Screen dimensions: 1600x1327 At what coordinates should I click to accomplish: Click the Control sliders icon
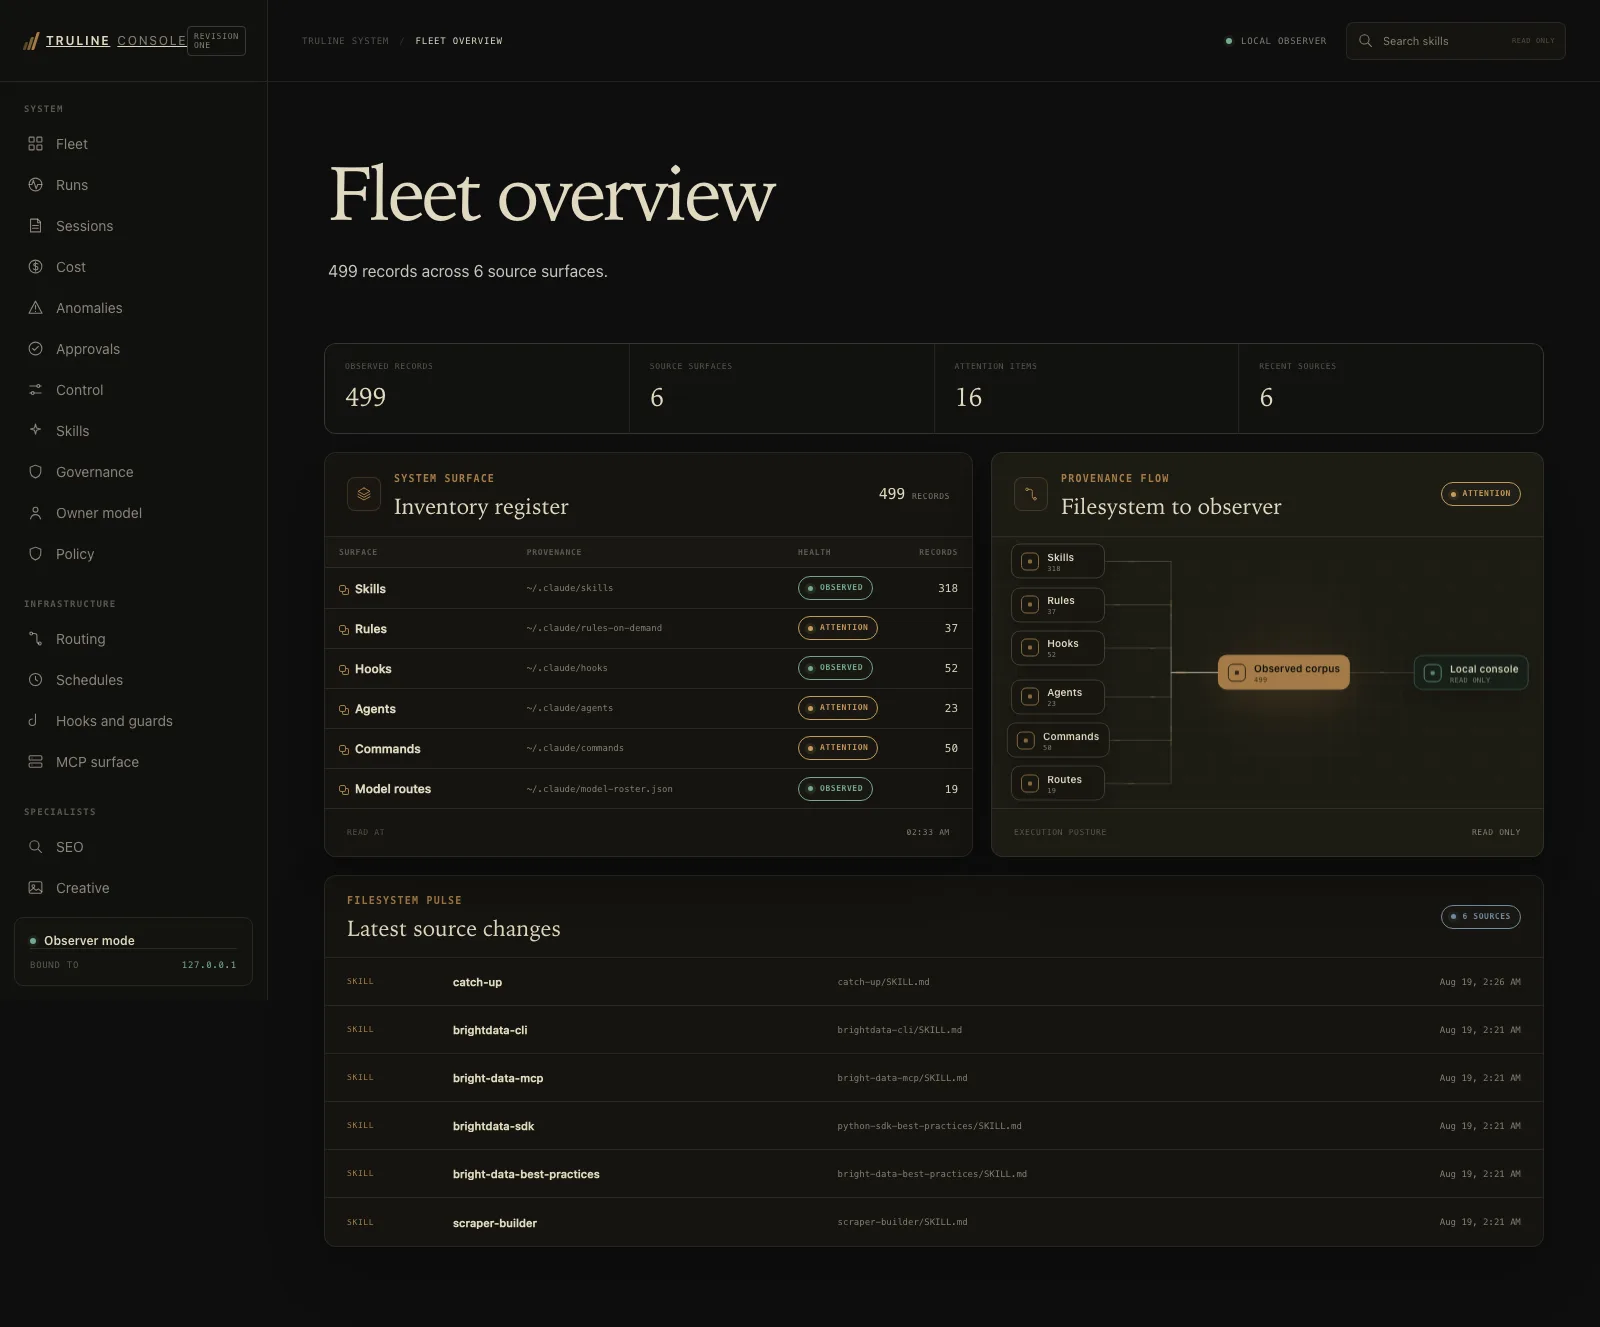click(x=36, y=390)
